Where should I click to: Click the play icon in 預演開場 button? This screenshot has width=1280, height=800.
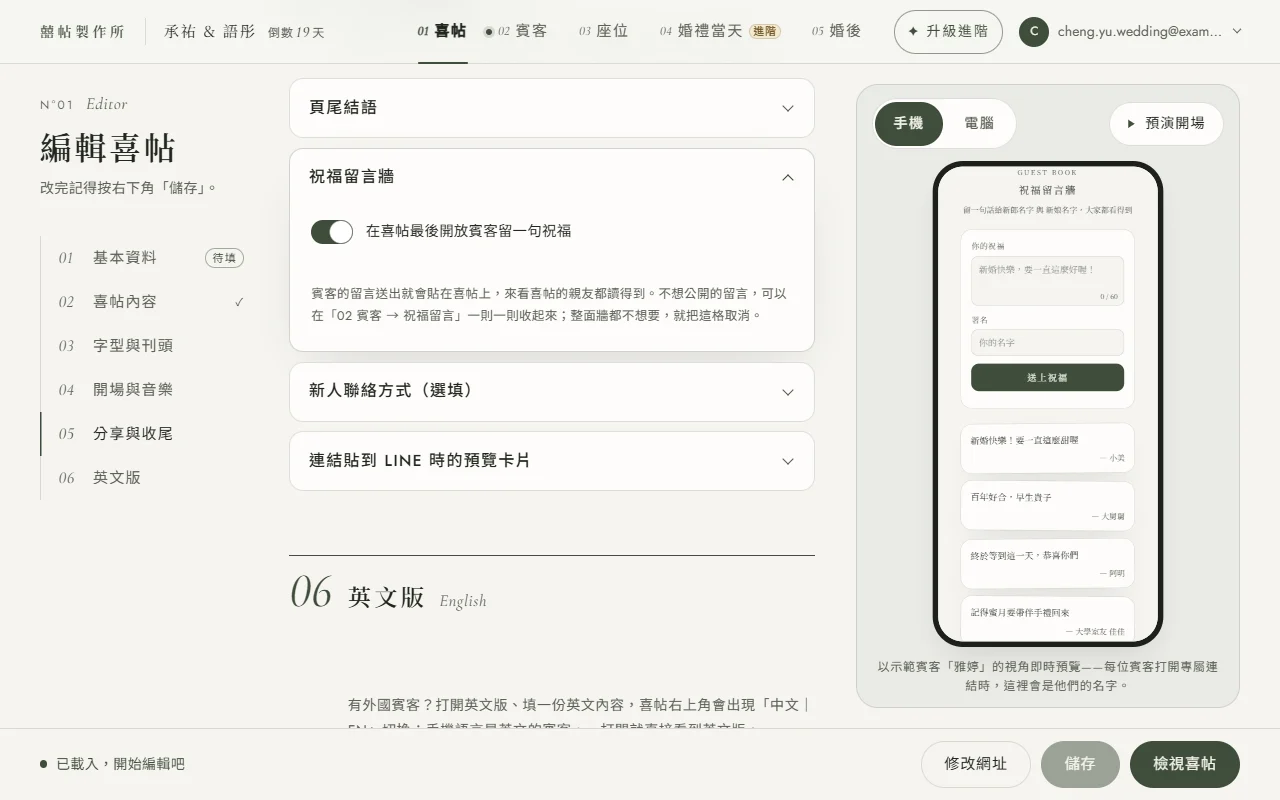[1131, 124]
